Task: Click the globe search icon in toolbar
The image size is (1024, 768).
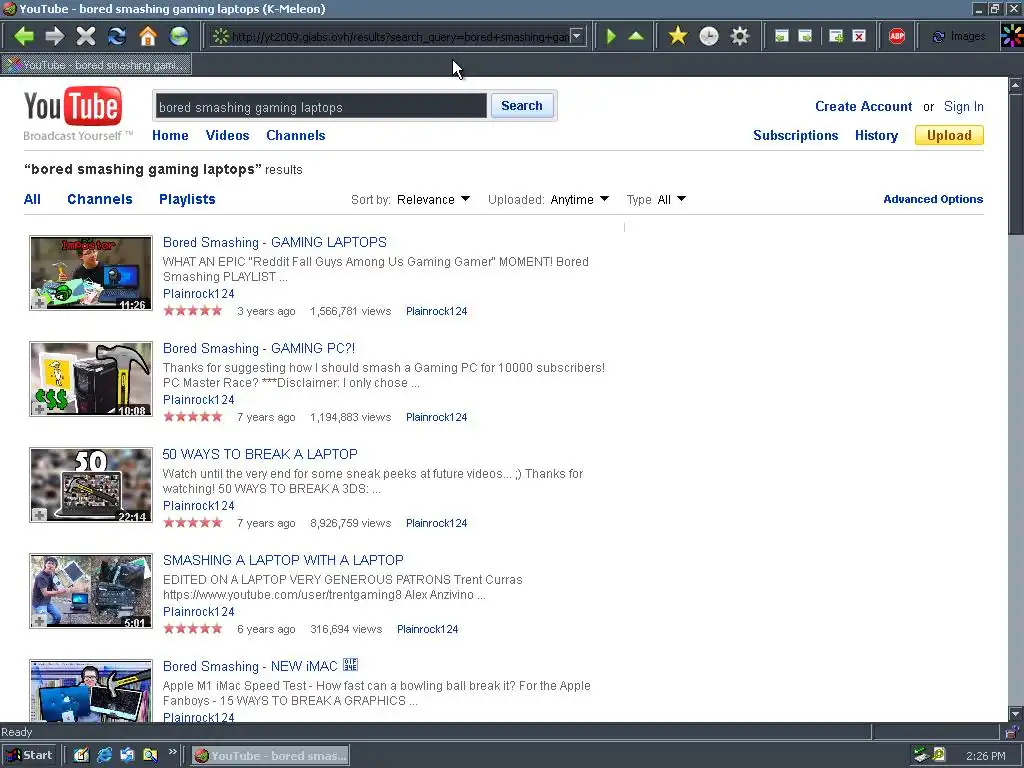Action: click(179, 36)
